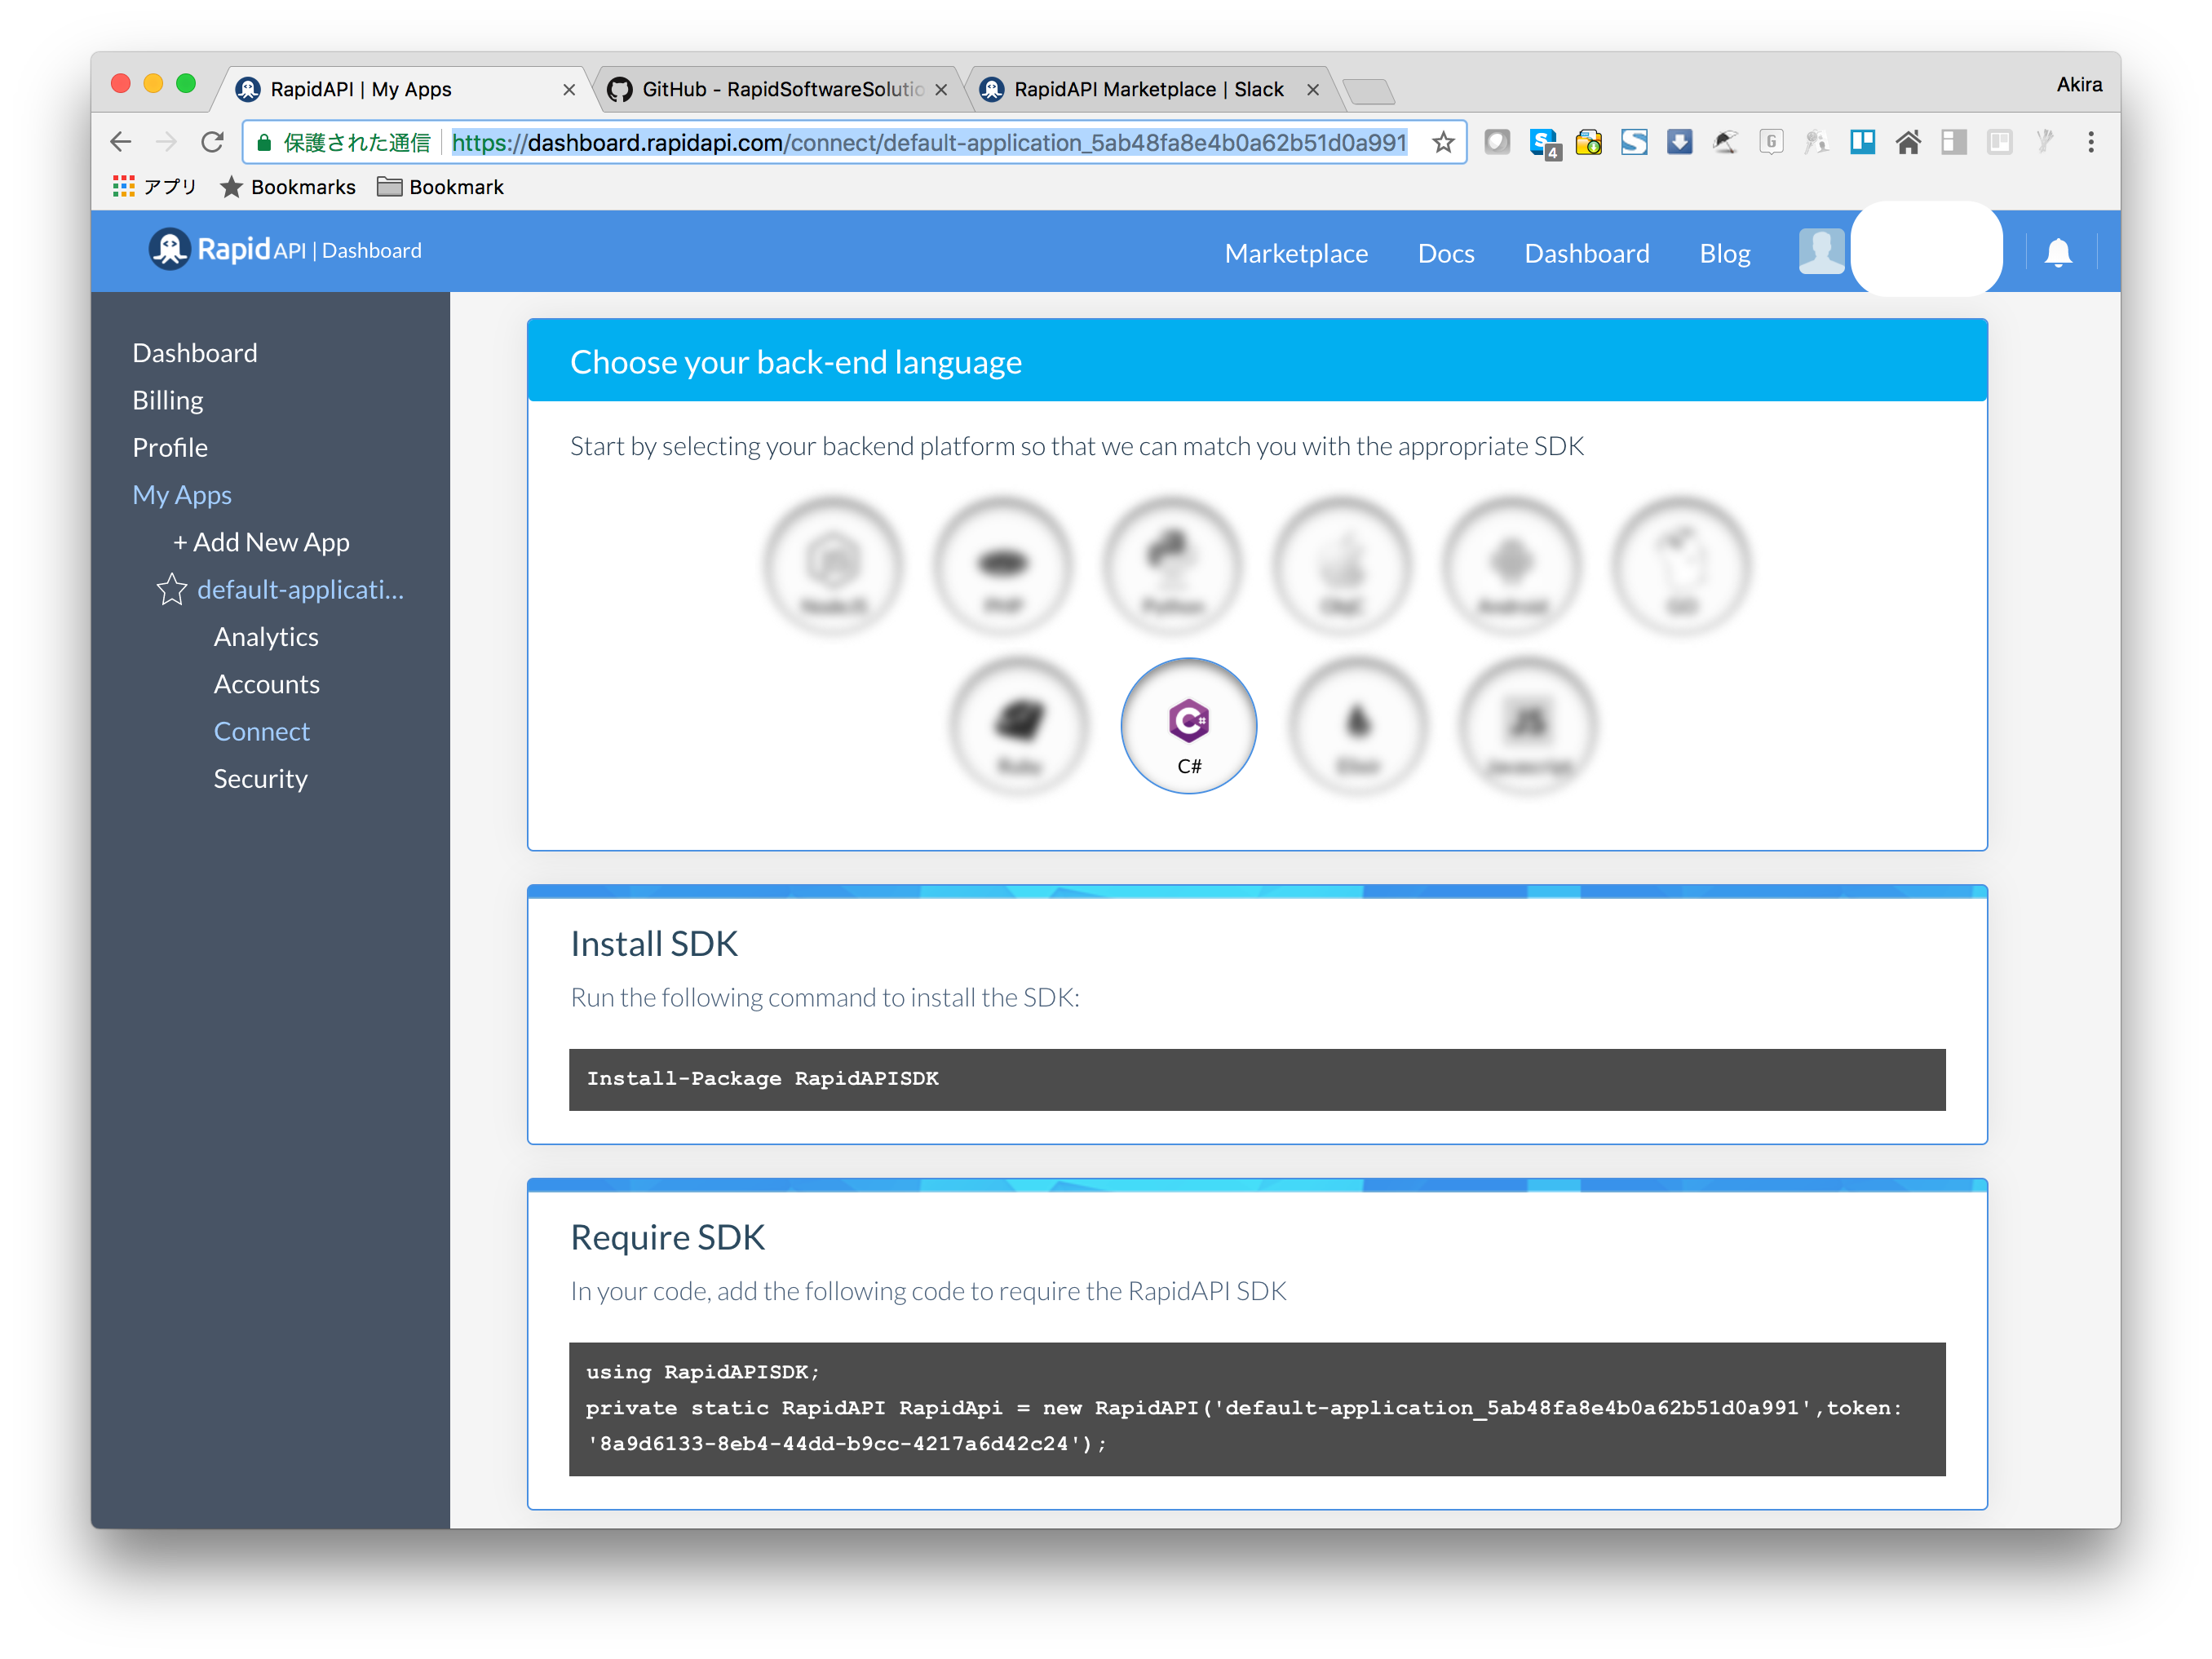This screenshot has width=2212, height=1659.
Task: Bookmark this page with the star icon
Action: [1442, 142]
